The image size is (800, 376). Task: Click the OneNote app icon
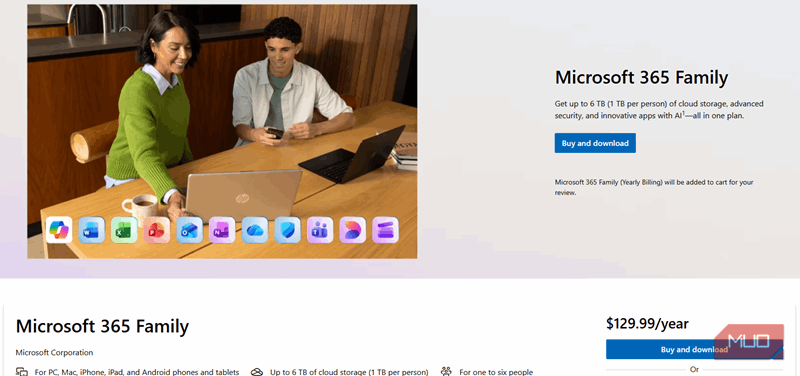point(222,230)
